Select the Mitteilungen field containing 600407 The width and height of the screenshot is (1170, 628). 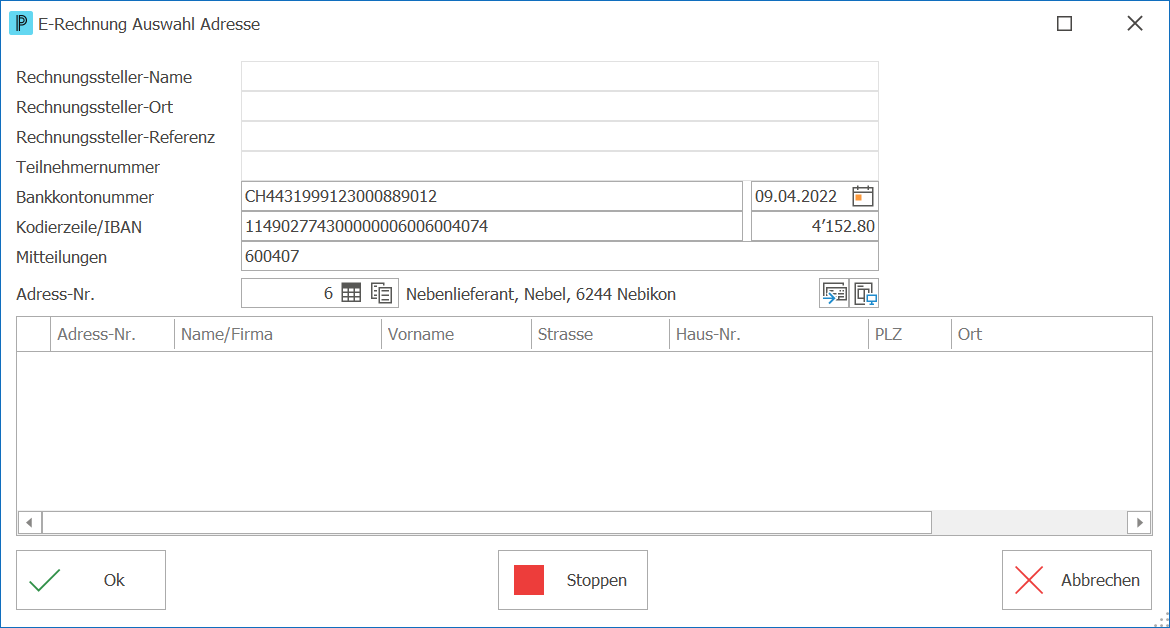coord(560,256)
